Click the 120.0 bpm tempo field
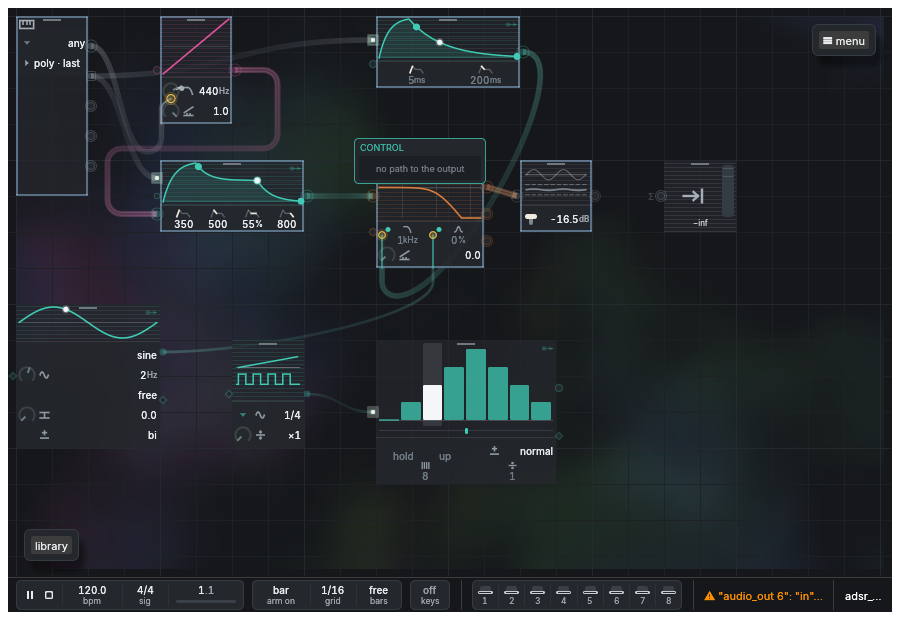900x620 pixels. click(92, 595)
